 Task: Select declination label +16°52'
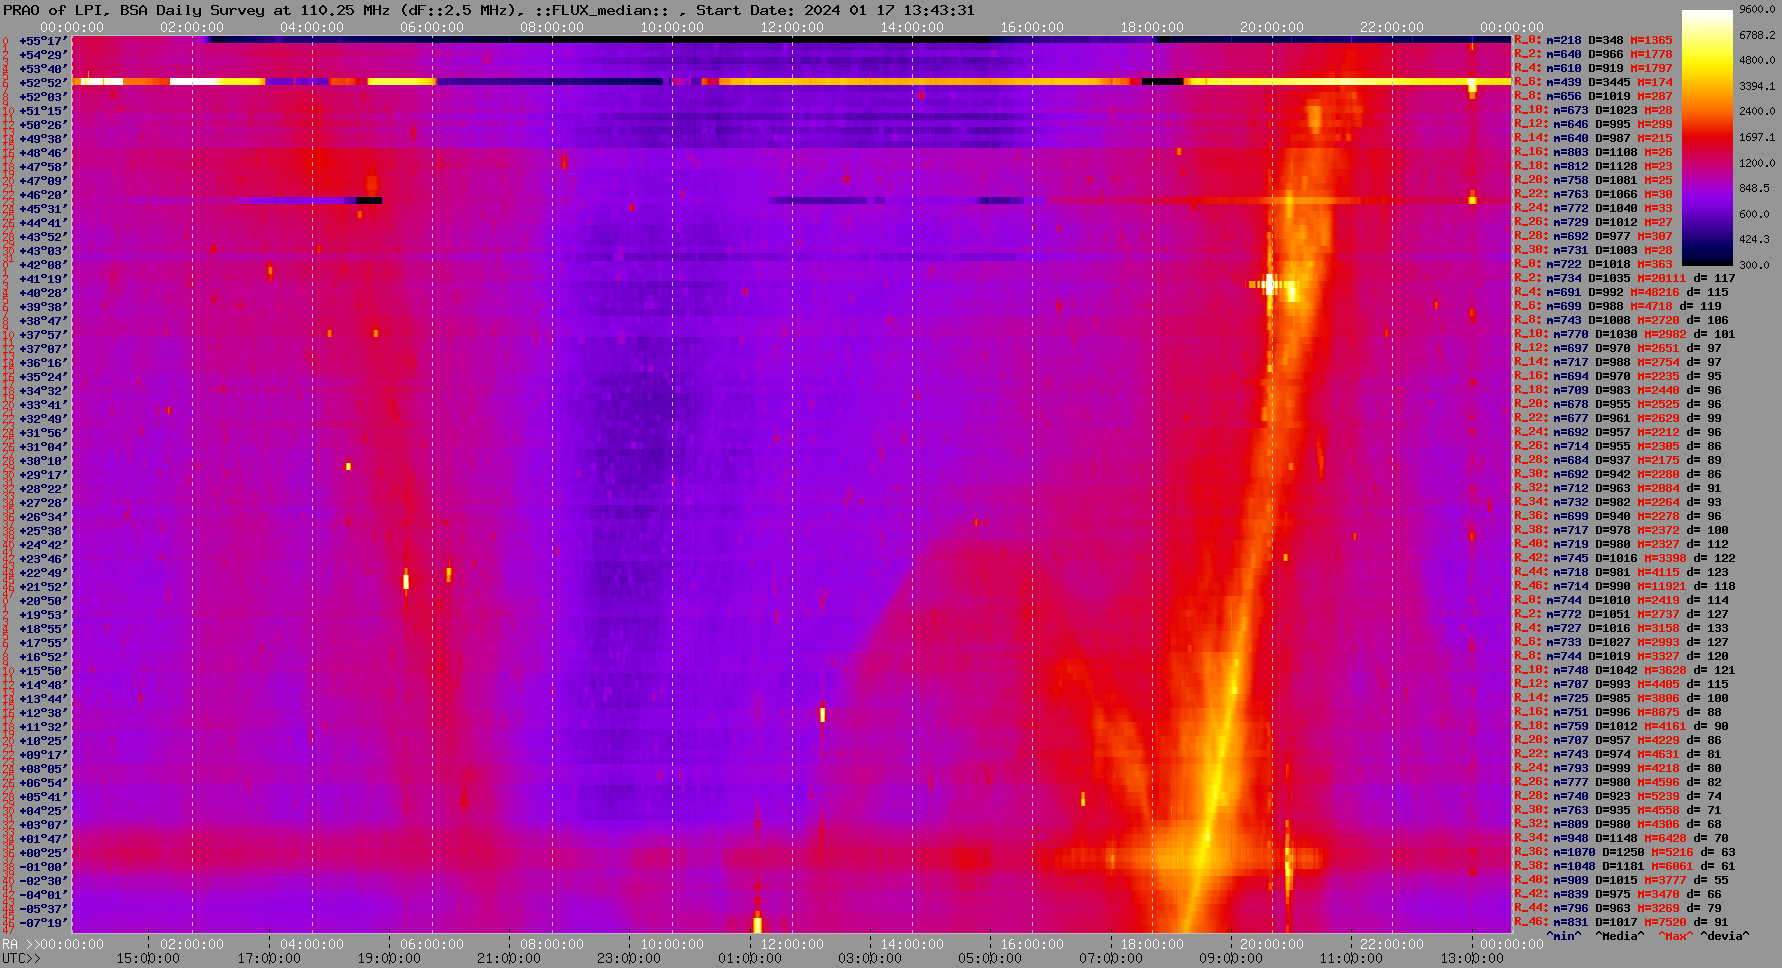[x=43, y=657]
